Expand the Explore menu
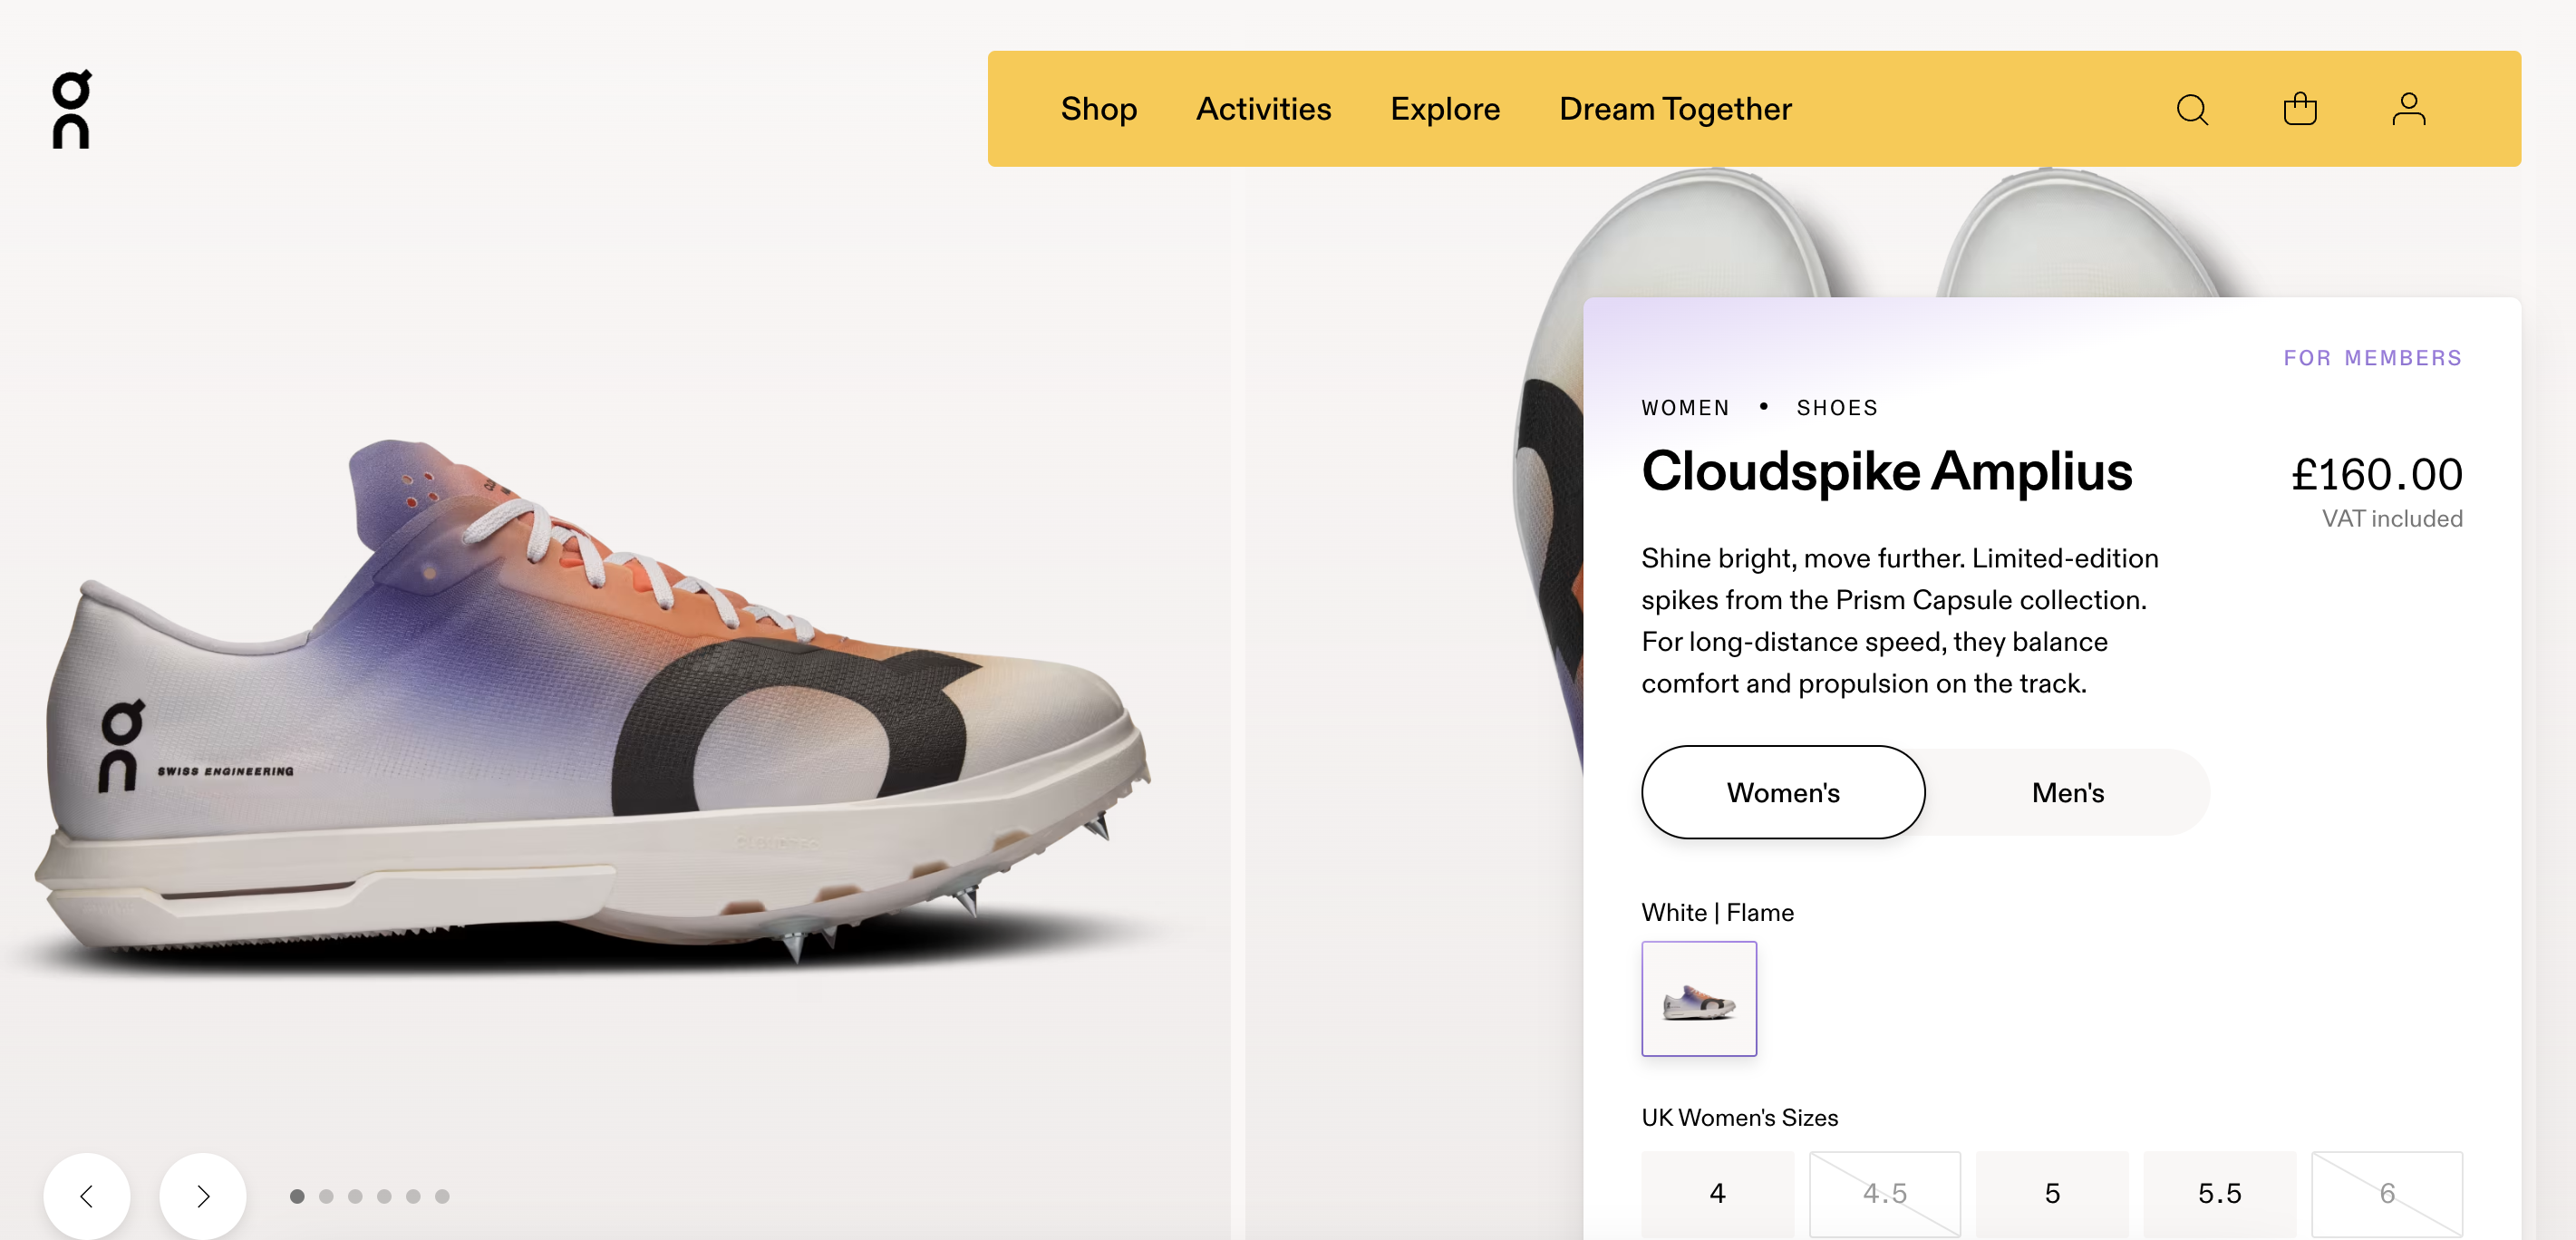 (x=1444, y=109)
